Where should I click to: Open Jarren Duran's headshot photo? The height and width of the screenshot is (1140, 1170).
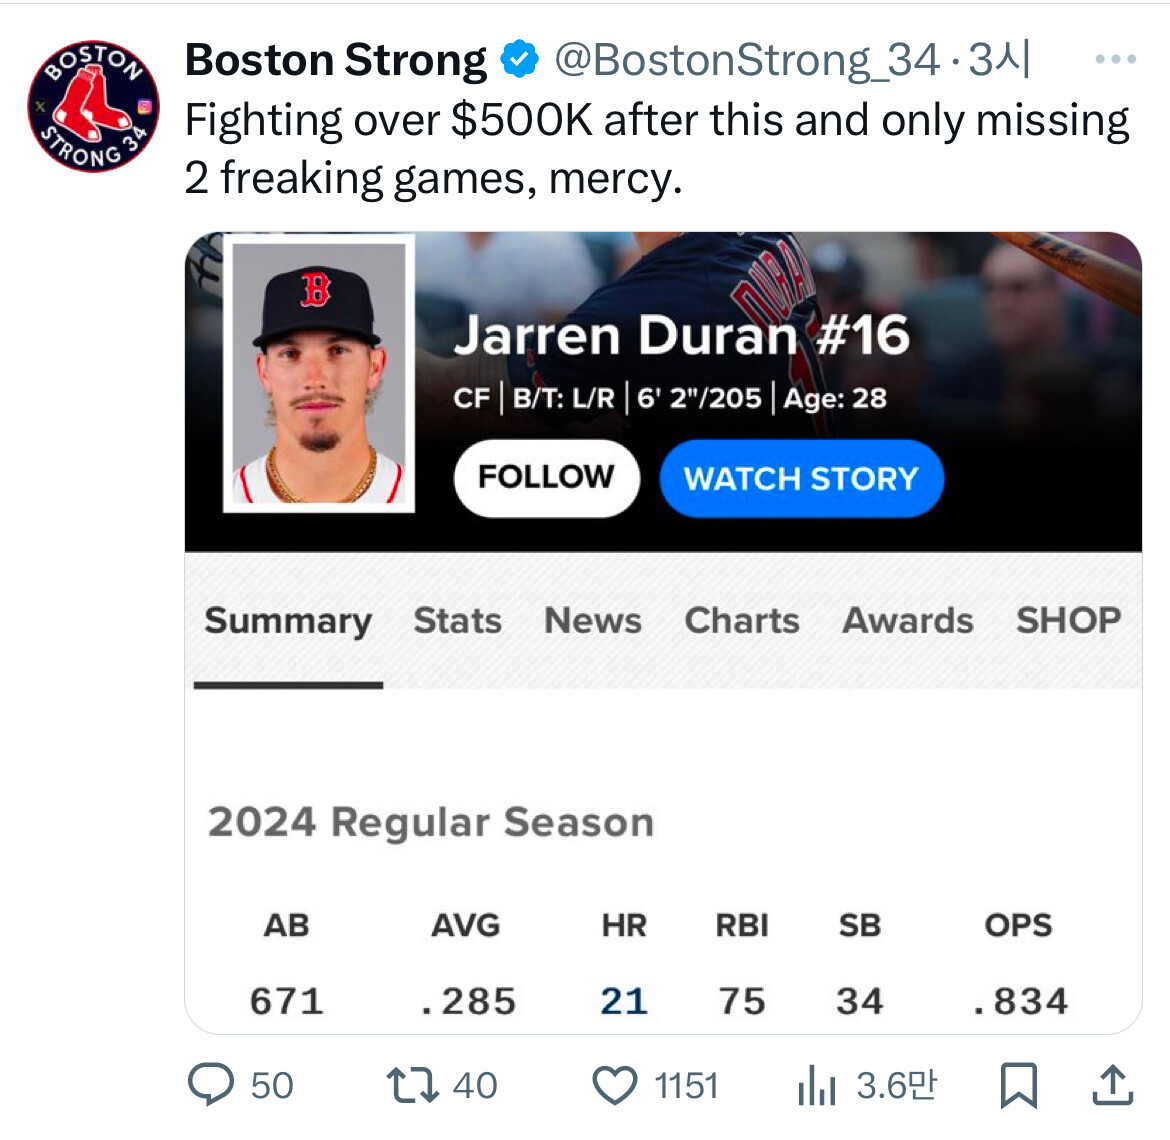(x=319, y=374)
